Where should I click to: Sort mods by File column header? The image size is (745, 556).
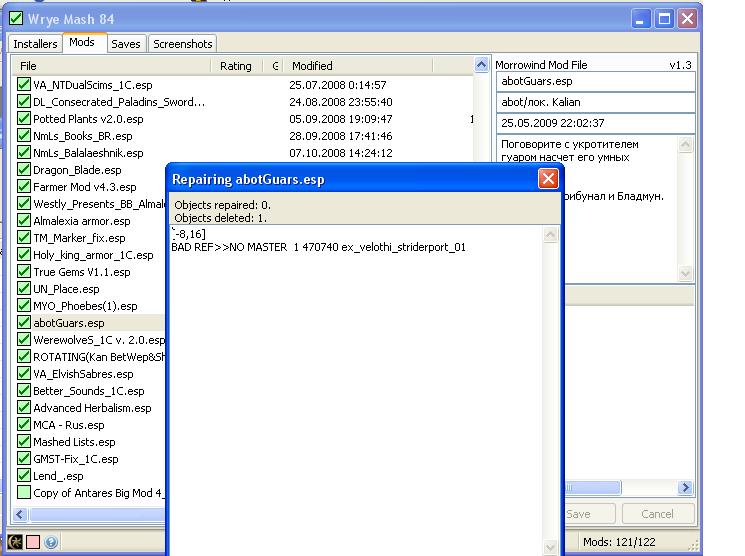[29, 66]
